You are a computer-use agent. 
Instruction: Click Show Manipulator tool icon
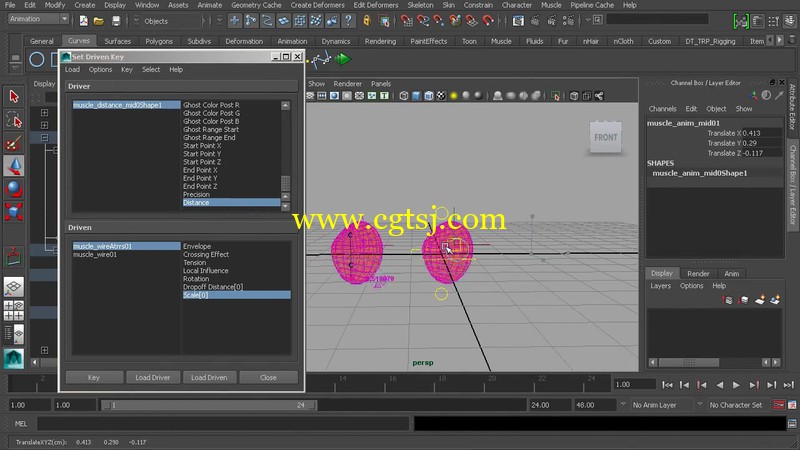14,257
